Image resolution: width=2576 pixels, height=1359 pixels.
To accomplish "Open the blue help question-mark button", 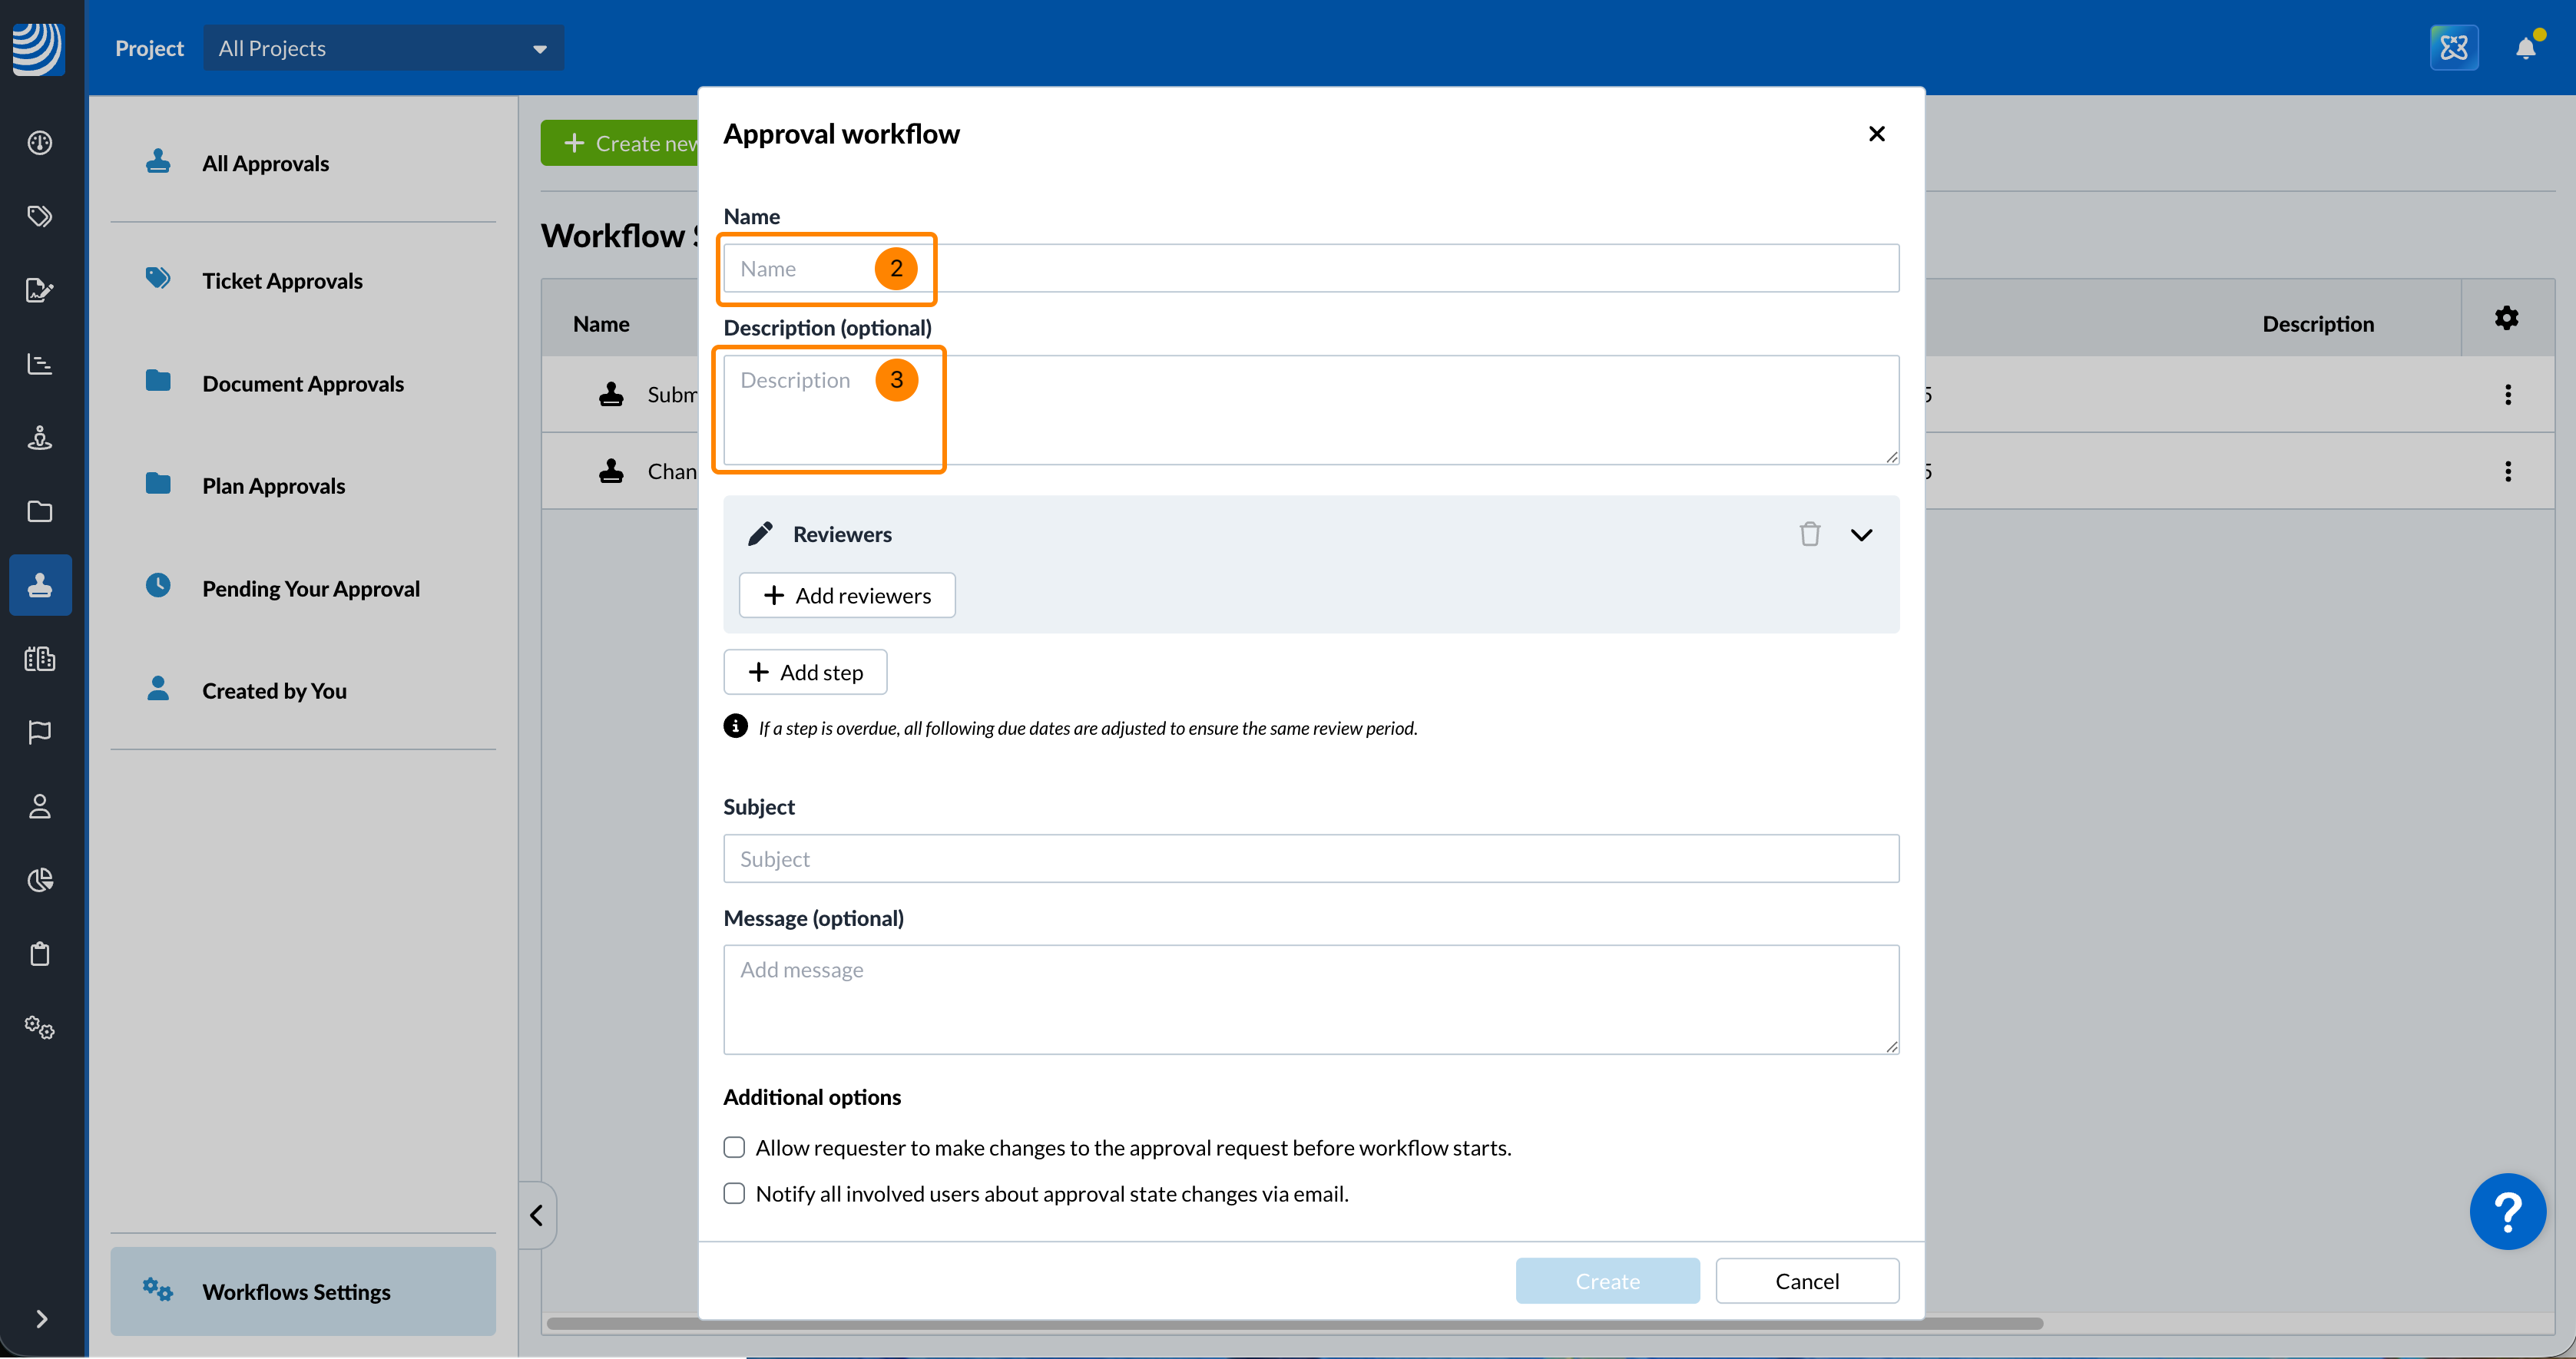I will (2507, 1211).
